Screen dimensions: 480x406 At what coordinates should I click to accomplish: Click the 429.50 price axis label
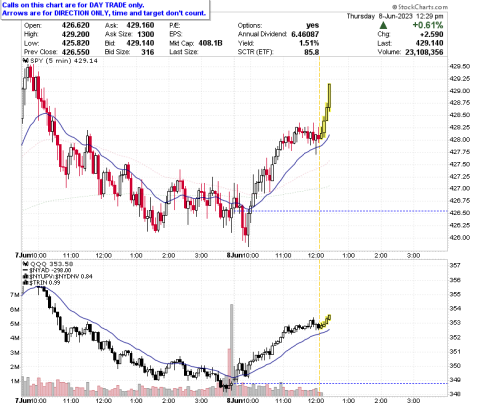pyautogui.click(x=460, y=67)
